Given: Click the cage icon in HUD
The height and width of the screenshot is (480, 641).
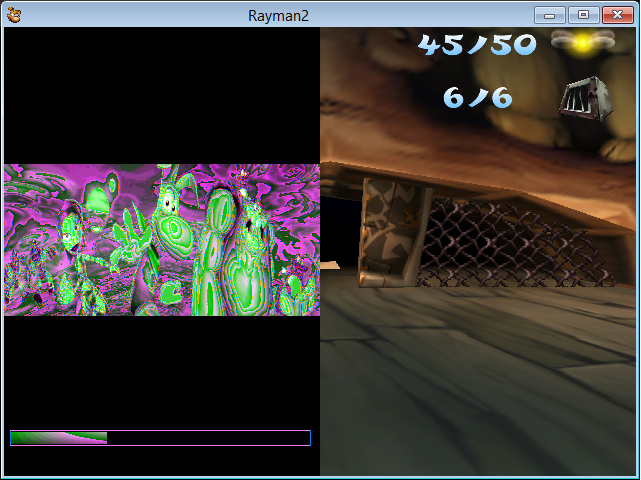Looking at the screenshot, I should point(586,98).
